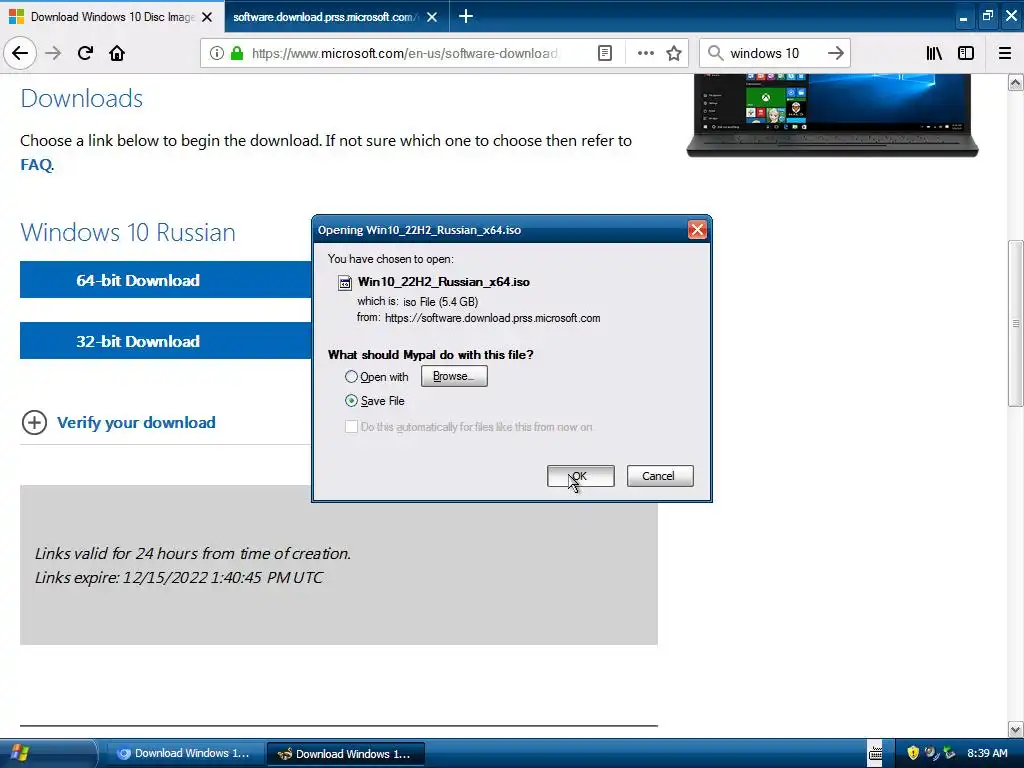Image resolution: width=1024 pixels, height=768 pixels.
Task: Click the iso file icon in dialog
Action: pos(344,283)
